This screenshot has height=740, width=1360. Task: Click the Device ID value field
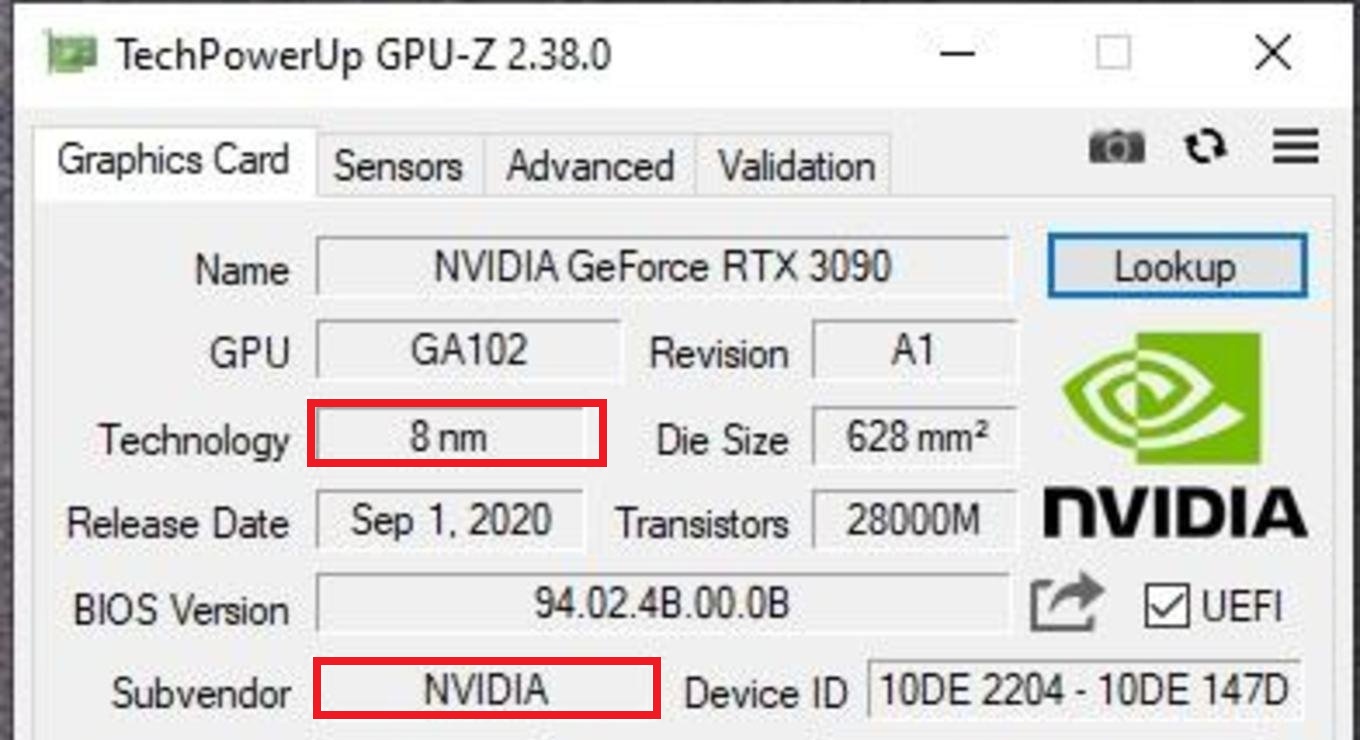[x=1084, y=691]
